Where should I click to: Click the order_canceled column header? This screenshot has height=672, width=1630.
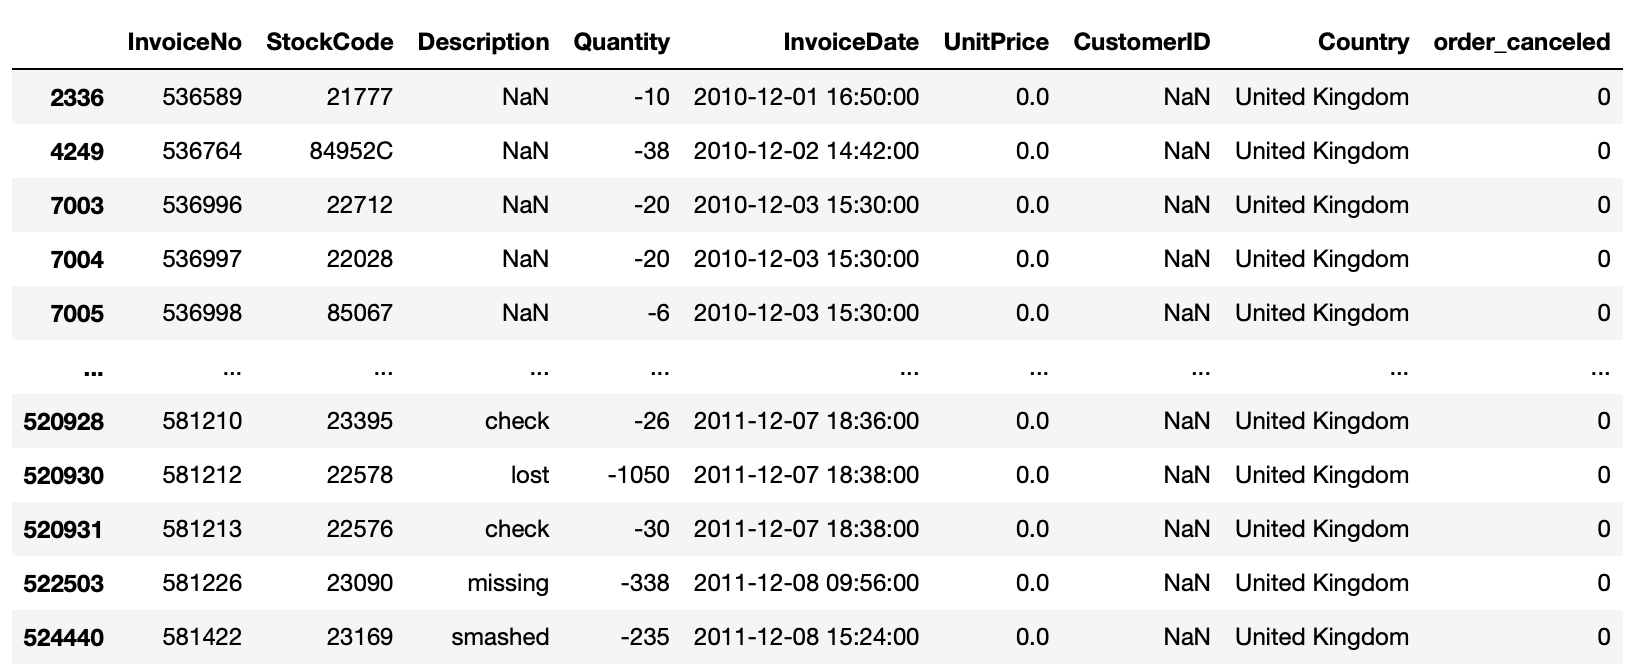point(1522,42)
